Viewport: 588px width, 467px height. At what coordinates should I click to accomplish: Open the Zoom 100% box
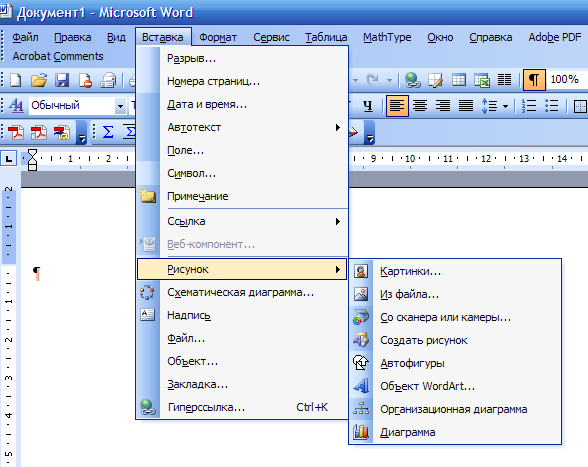pyautogui.click(x=566, y=80)
